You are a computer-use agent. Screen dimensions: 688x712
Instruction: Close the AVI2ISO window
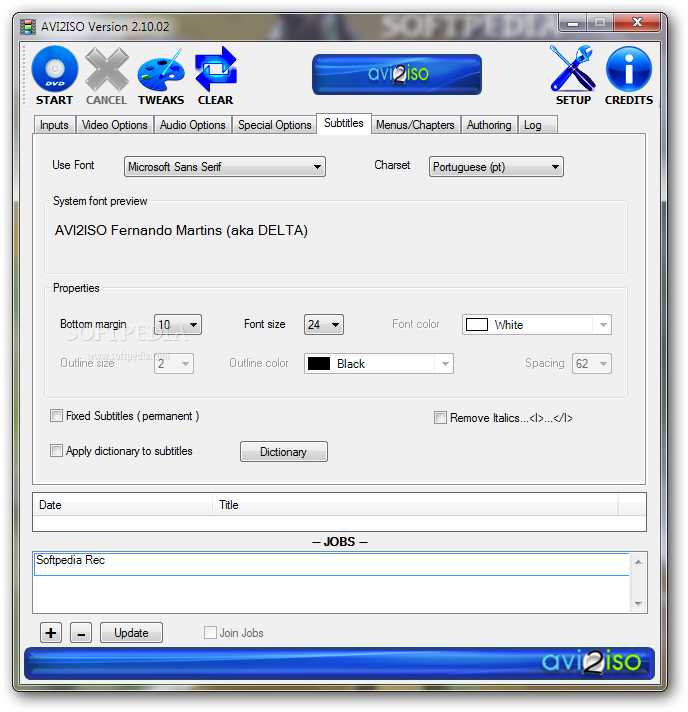[x=637, y=22]
